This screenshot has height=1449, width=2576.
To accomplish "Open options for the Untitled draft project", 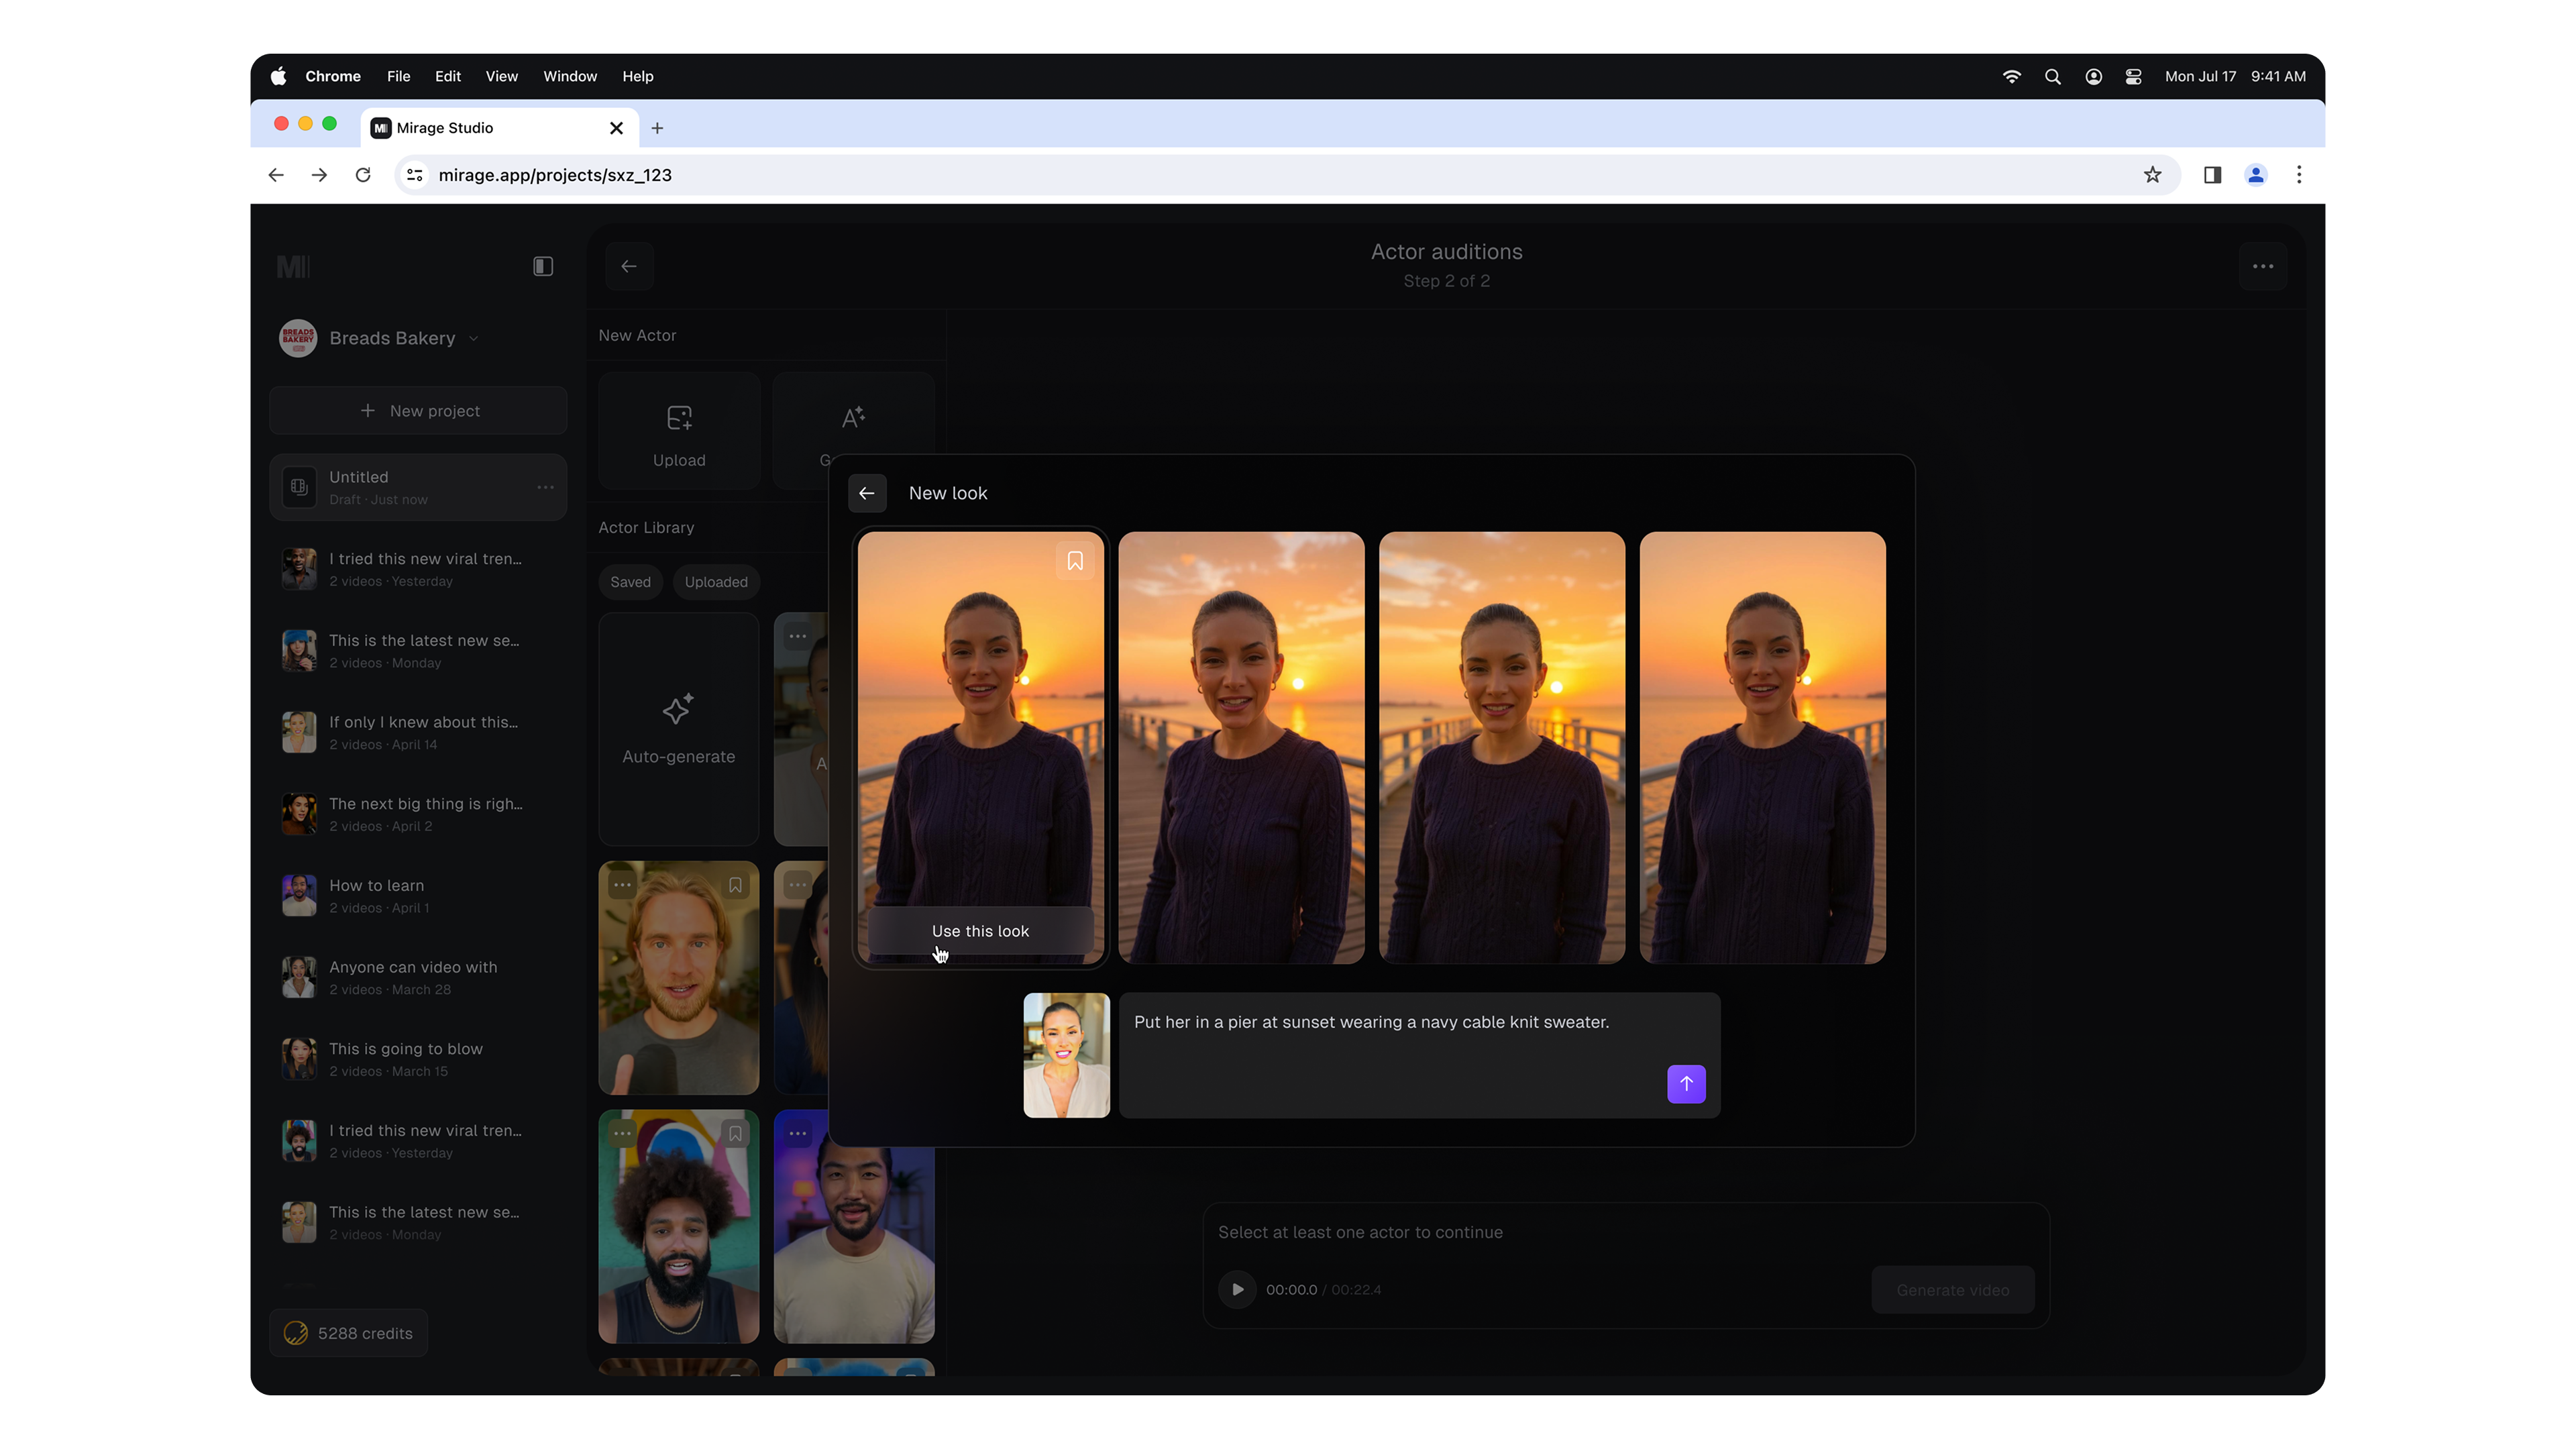I will pos(545,487).
